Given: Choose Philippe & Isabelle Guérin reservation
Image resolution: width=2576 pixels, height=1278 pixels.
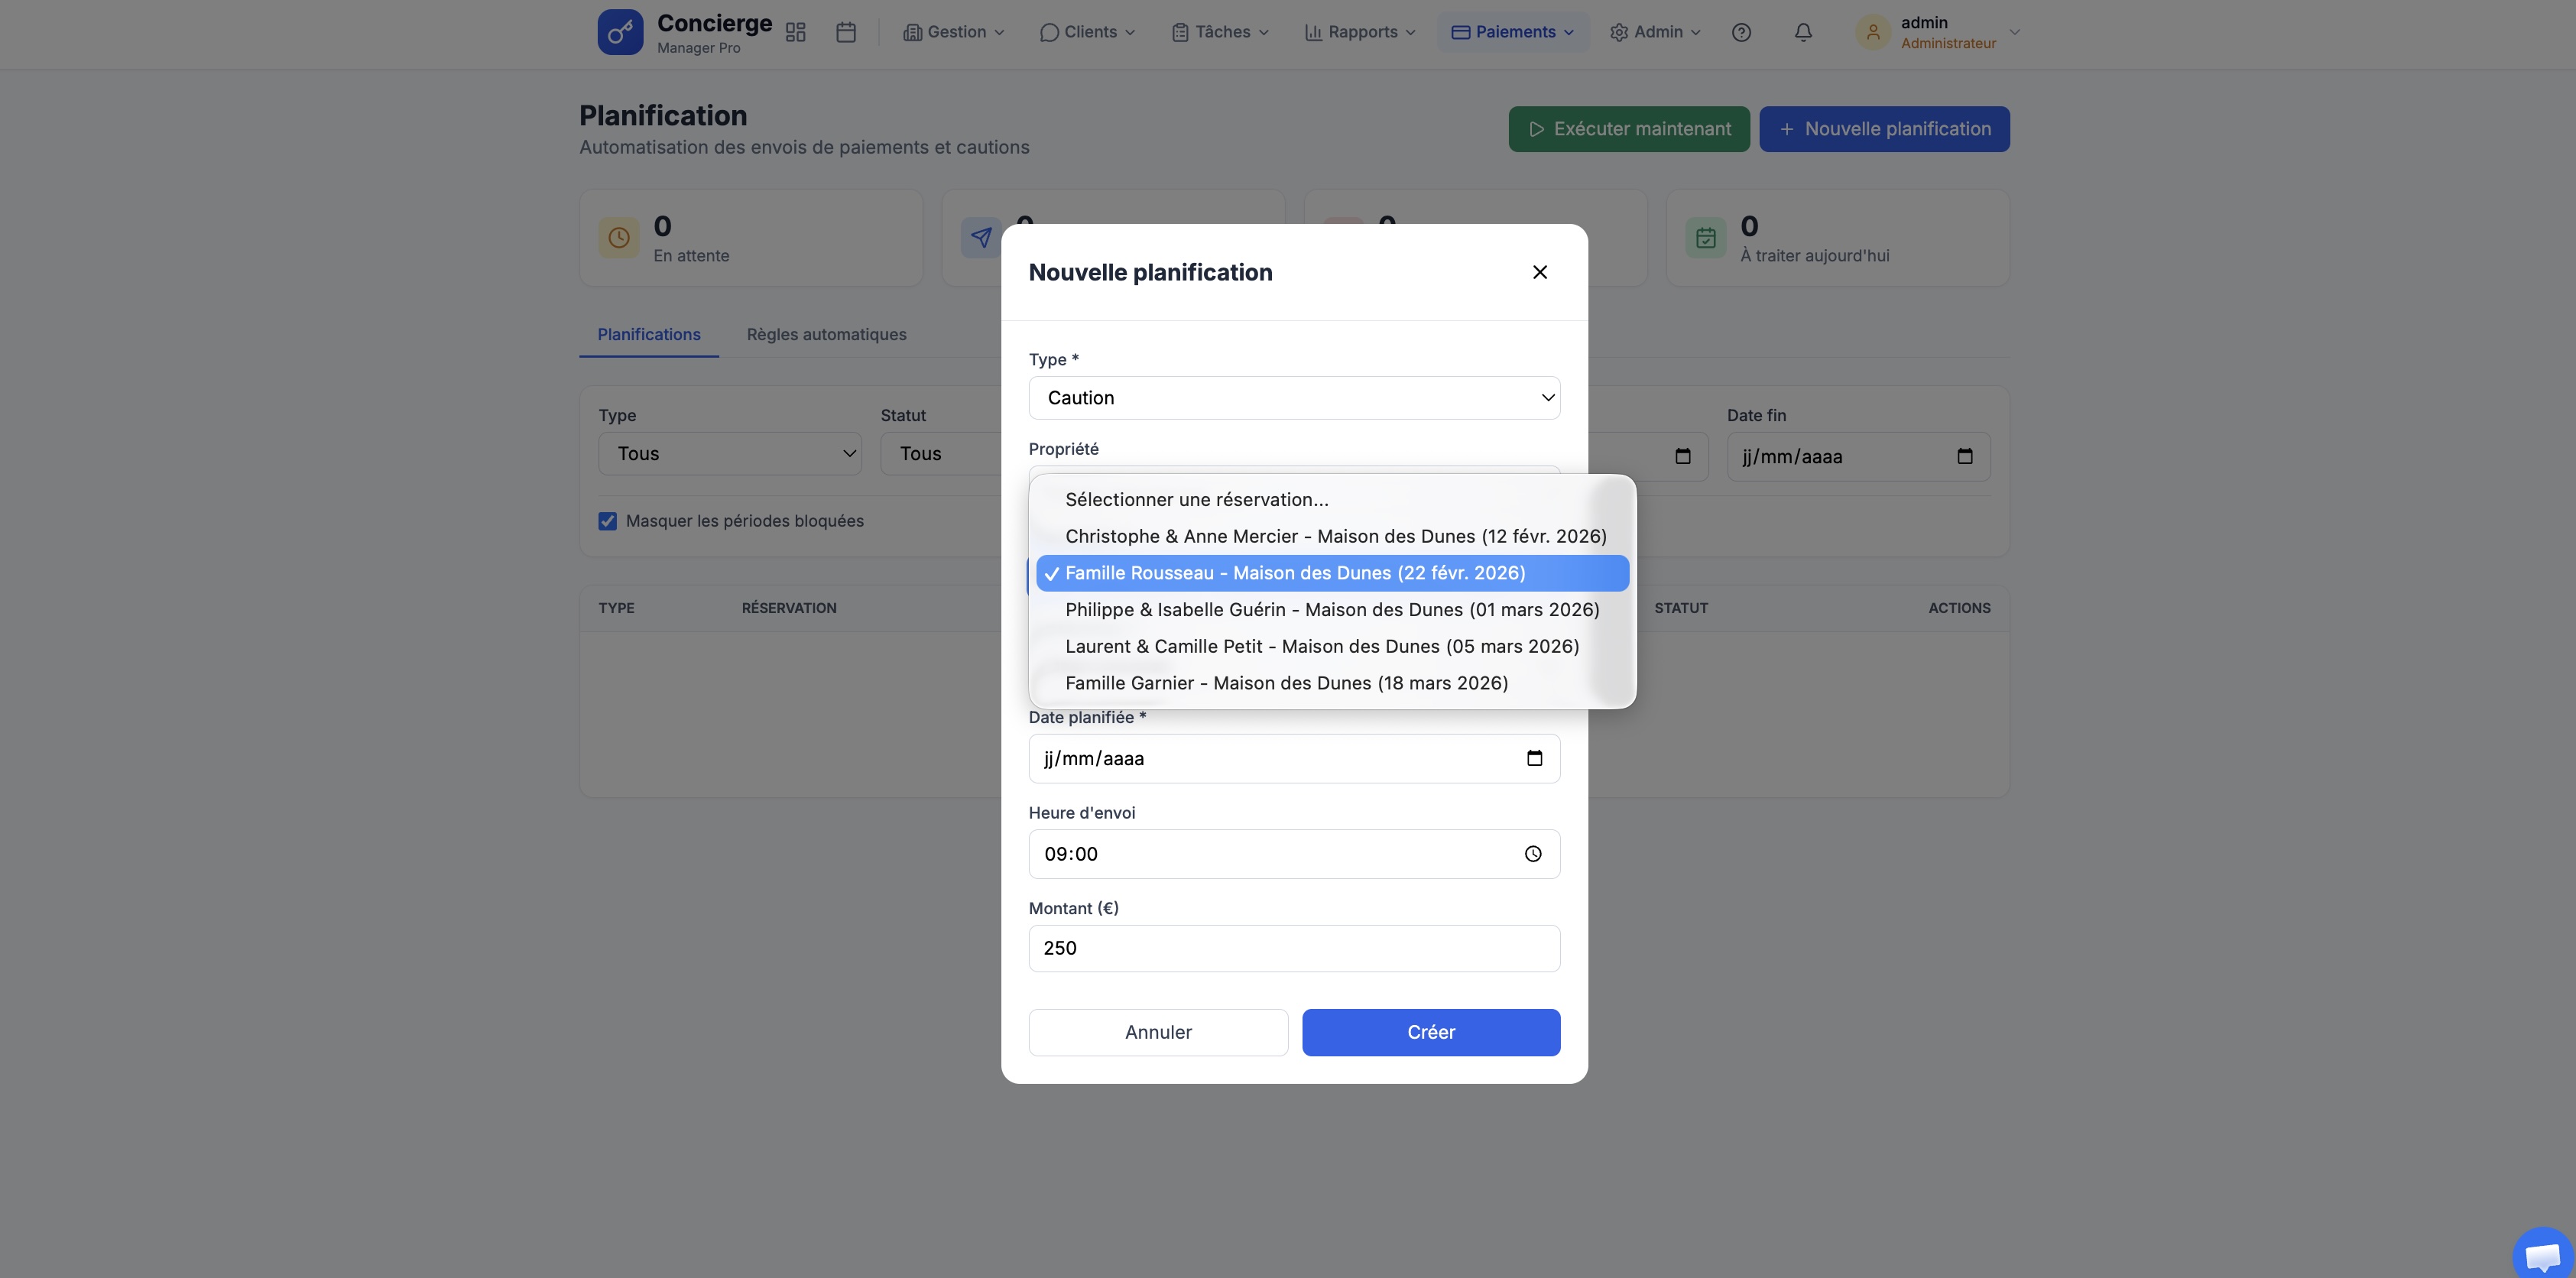Looking at the screenshot, I should point(1332,610).
